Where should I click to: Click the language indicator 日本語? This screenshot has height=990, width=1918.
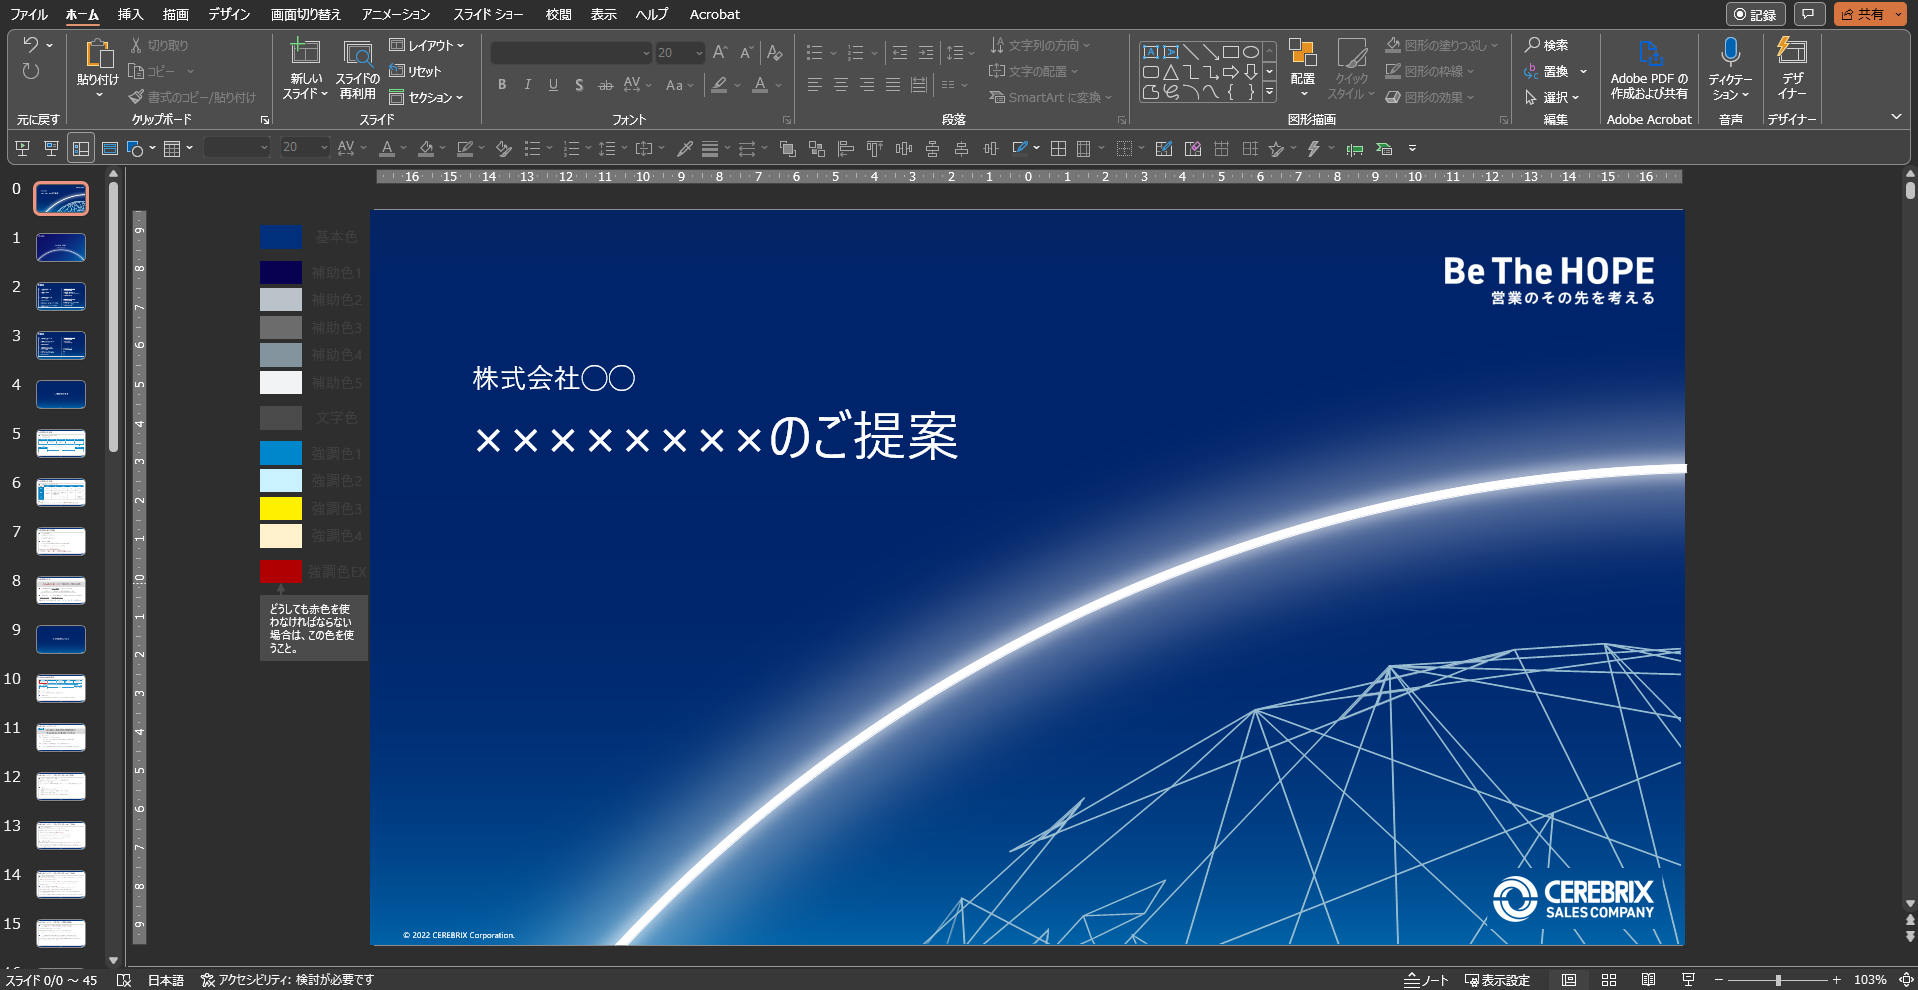click(x=166, y=980)
